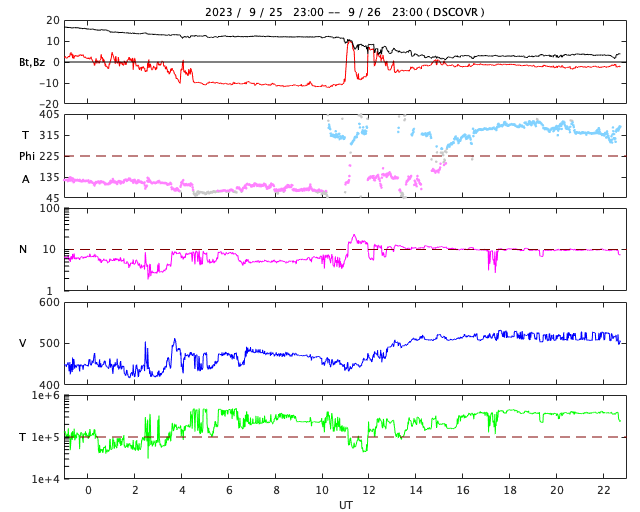Click the plot title date range text
This screenshot has height=512, width=640.
(x=345, y=12)
